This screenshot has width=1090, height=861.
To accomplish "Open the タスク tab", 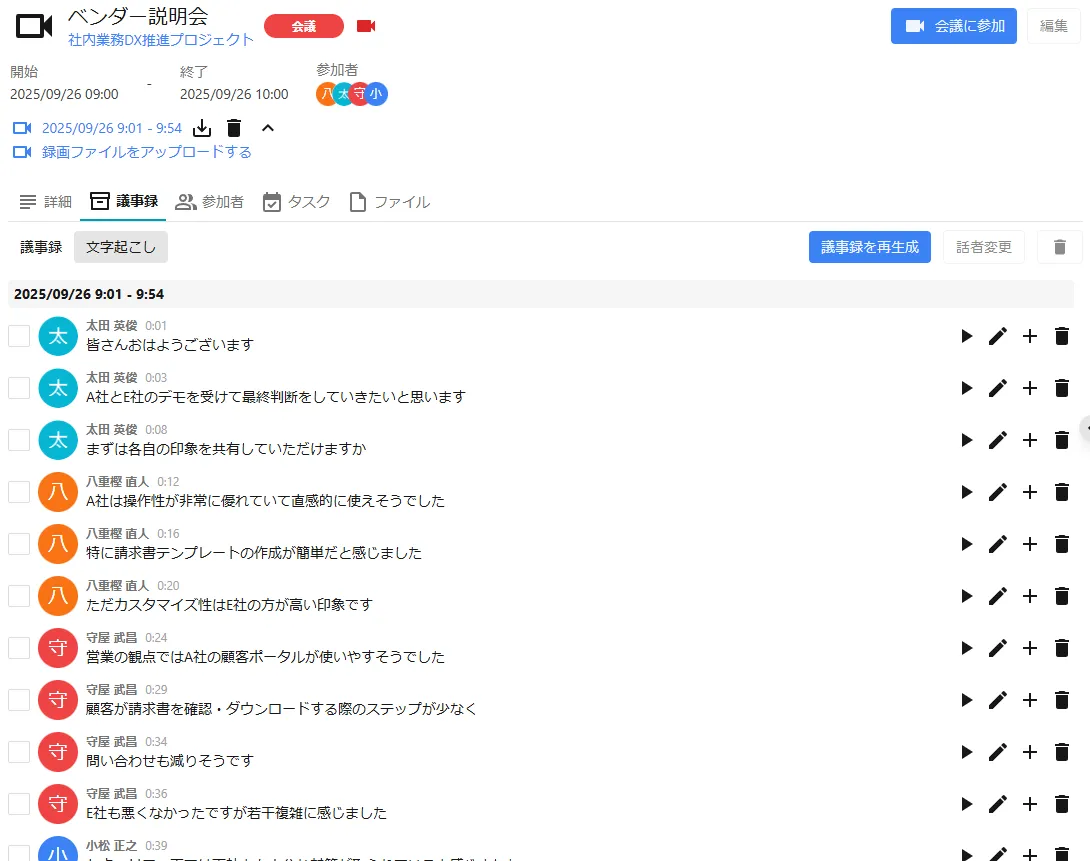I will click(x=296, y=202).
